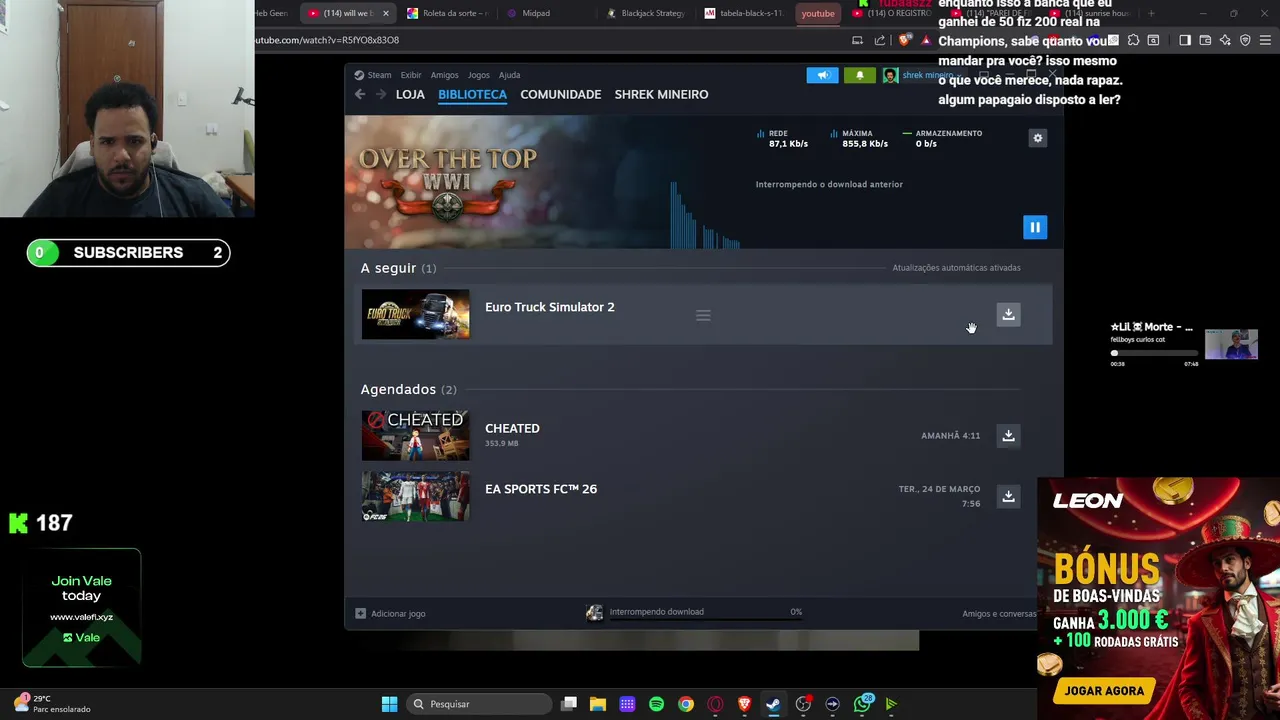Image resolution: width=1280 pixels, height=720 pixels.
Task: Open the Jogos menu
Action: click(x=479, y=75)
